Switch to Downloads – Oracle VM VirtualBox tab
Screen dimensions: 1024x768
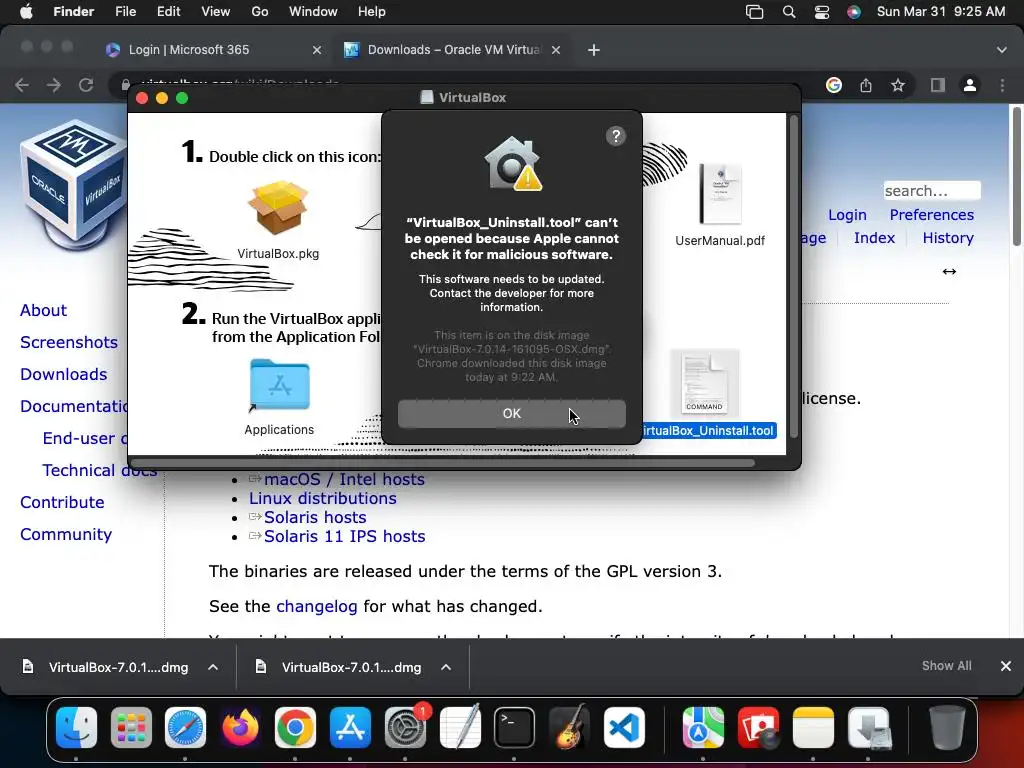(x=453, y=50)
